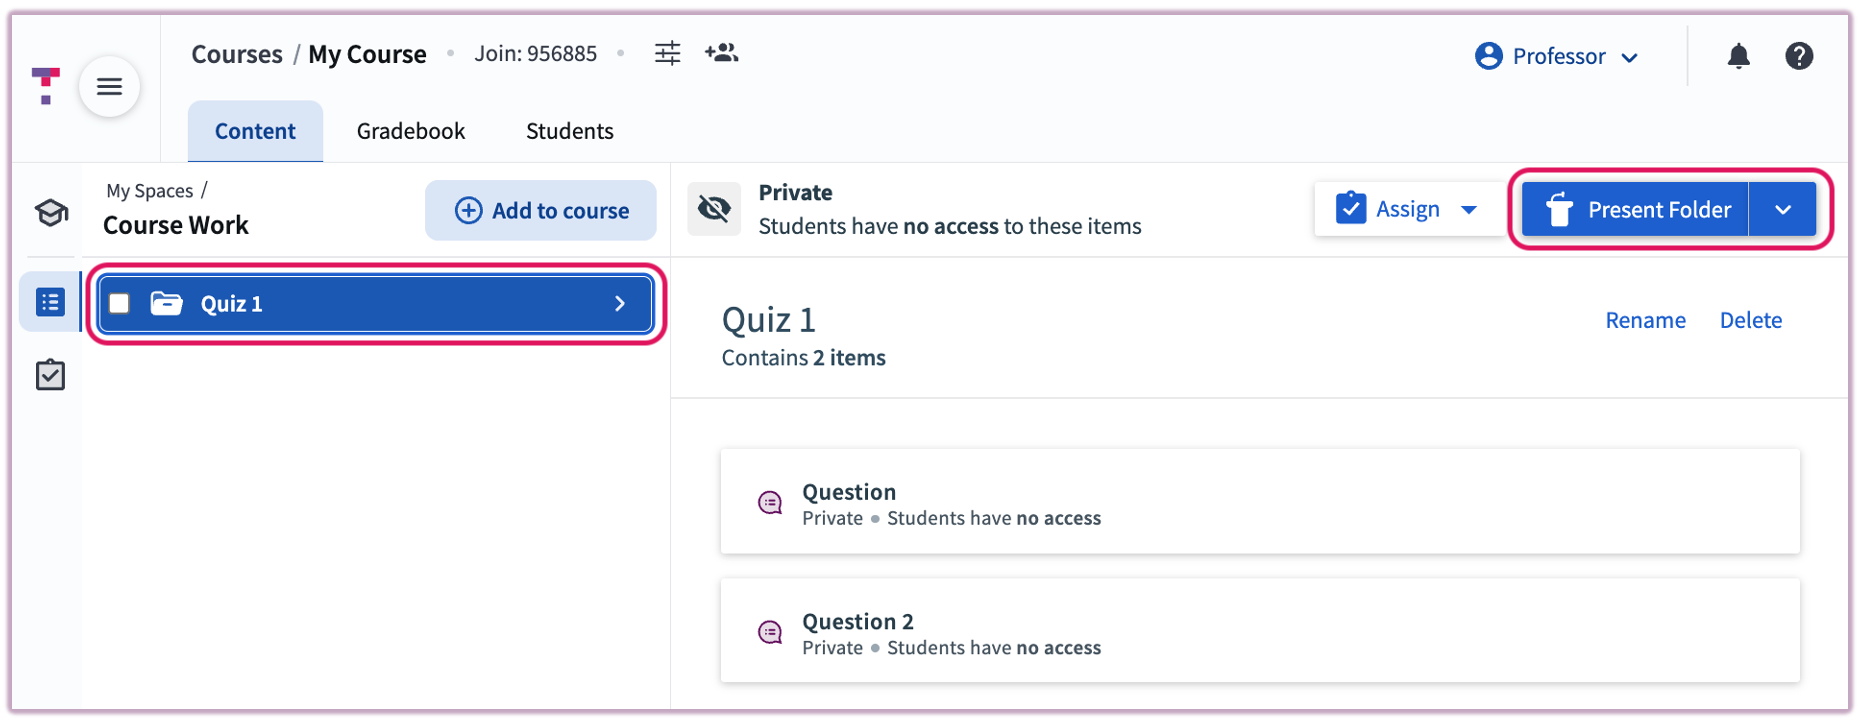Open notifications via the bell icon
The width and height of the screenshot is (1860, 720).
pyautogui.click(x=1738, y=56)
